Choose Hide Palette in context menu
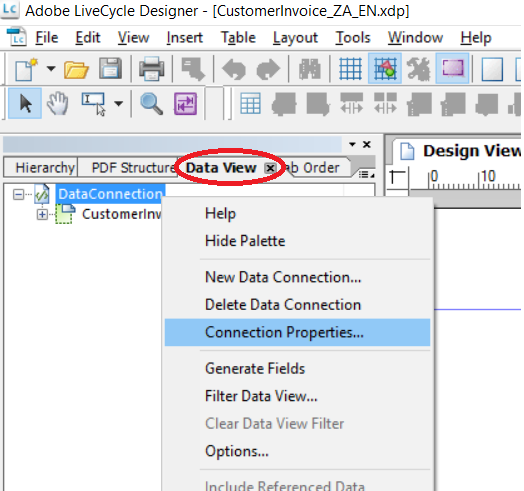 click(245, 241)
